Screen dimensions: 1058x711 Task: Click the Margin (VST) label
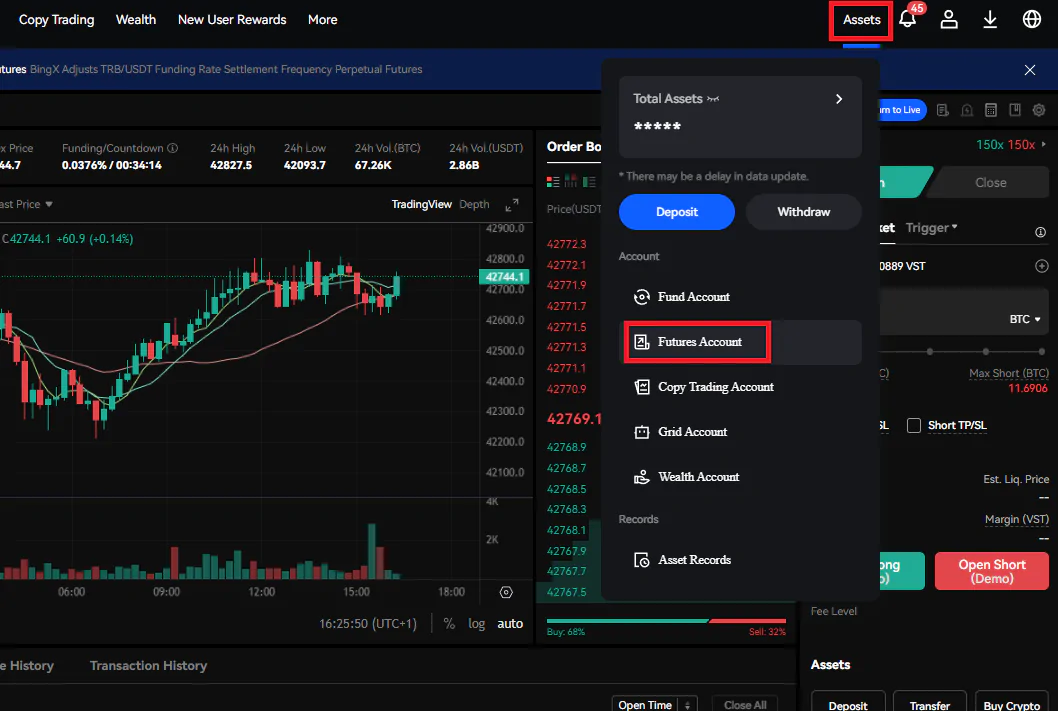tap(1017, 519)
